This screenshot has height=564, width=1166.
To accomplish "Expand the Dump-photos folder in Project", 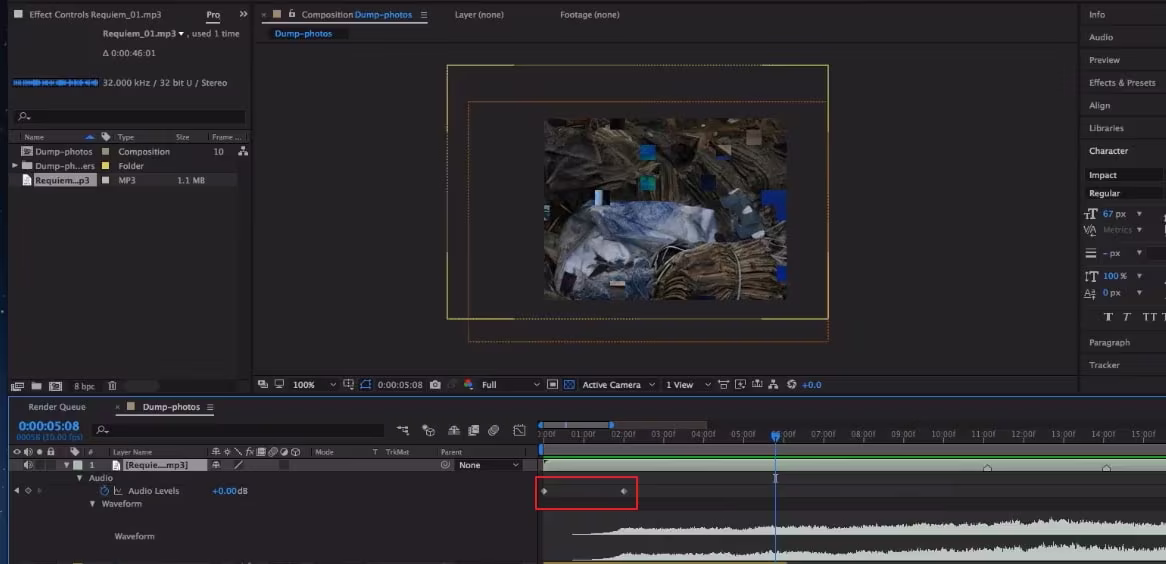I will [x=15, y=166].
